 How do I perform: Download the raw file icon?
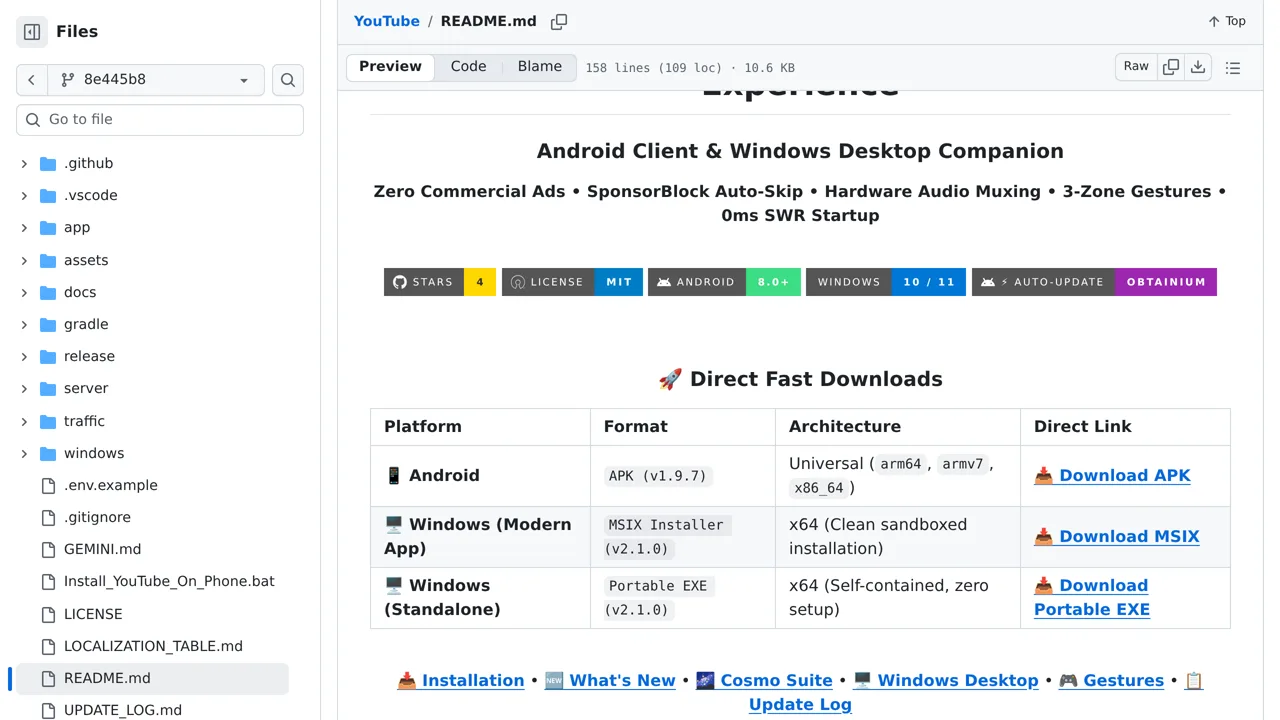click(1198, 67)
